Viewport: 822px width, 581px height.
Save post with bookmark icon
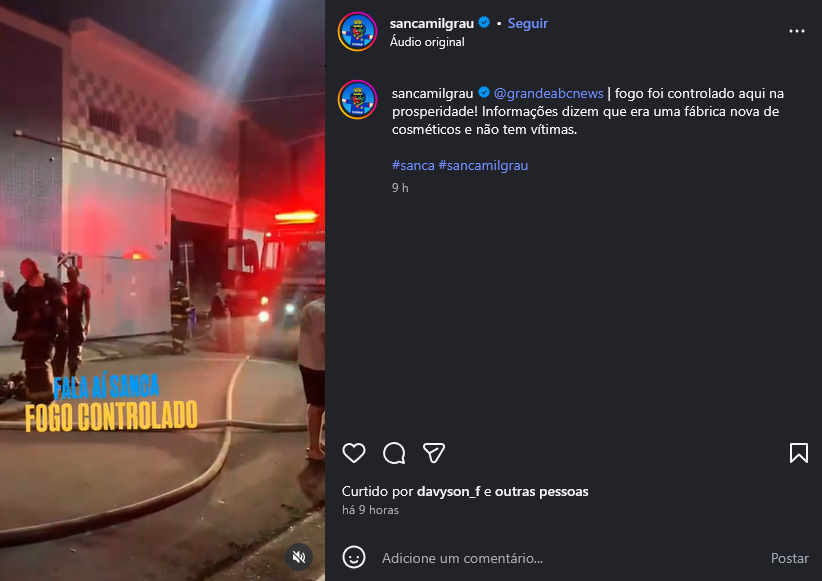[x=798, y=453]
